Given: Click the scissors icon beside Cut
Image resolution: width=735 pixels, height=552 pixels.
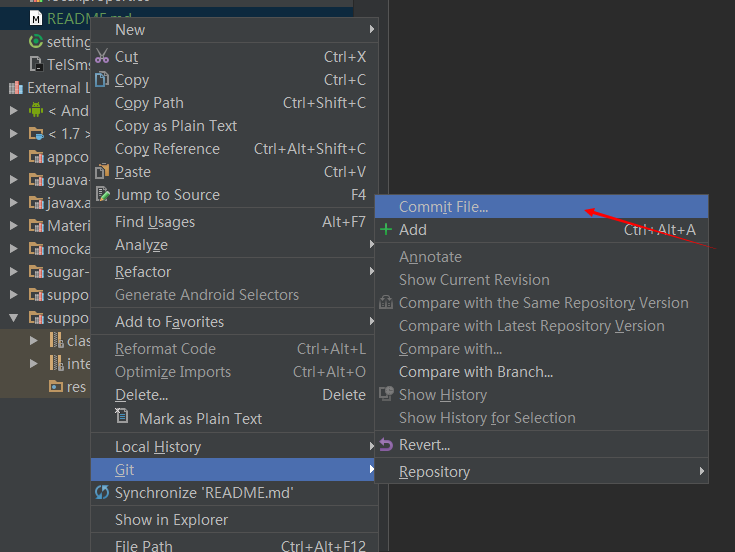Looking at the screenshot, I should pos(102,57).
